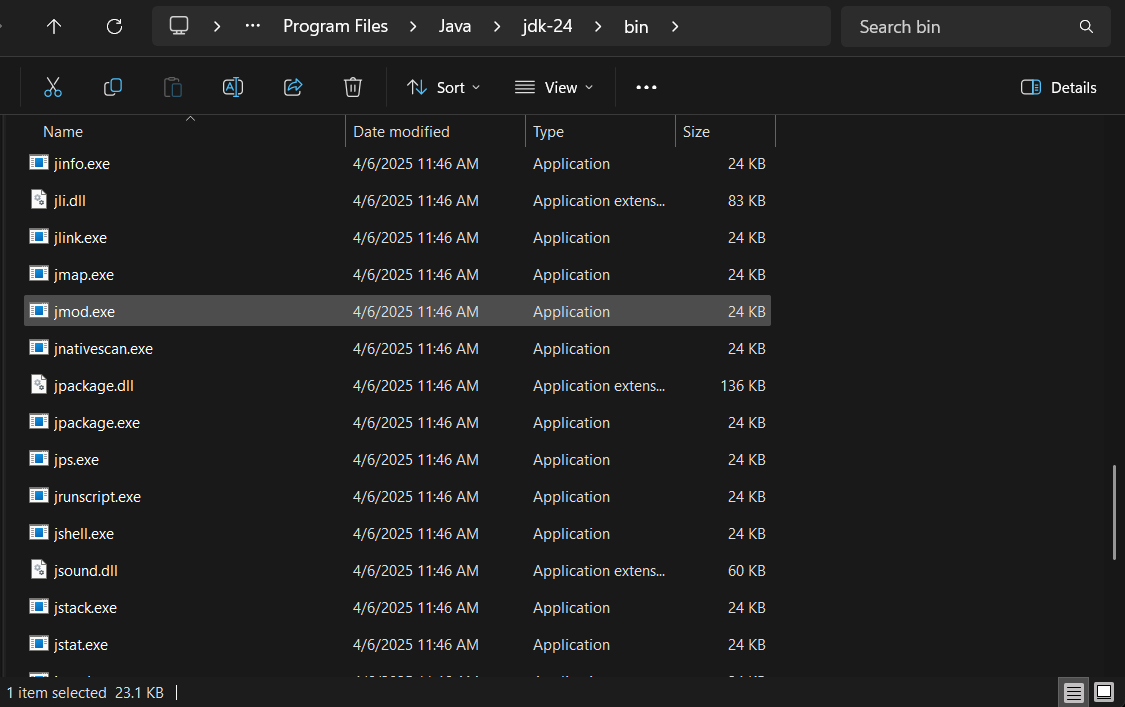Open the See more three-dots menu
The height and width of the screenshot is (707, 1125).
[x=646, y=88]
